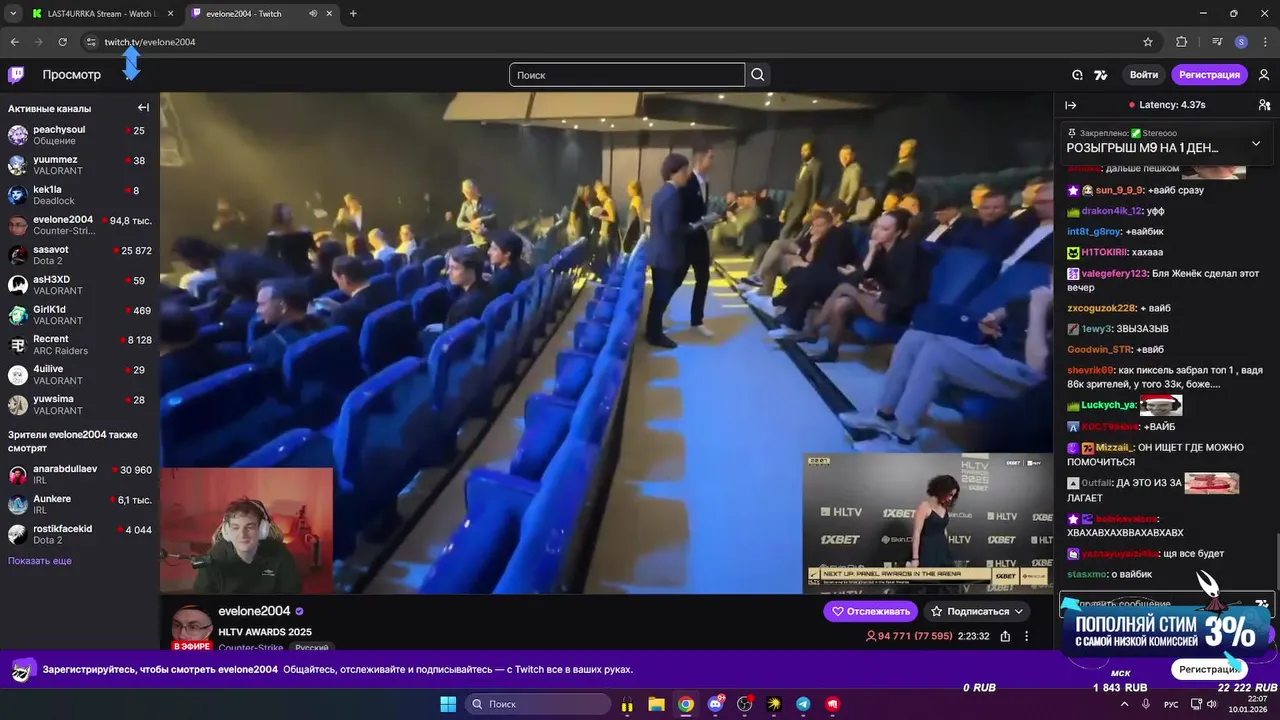This screenshot has width=1280, height=720.
Task: Click username stasxmo in chat
Action: [1087, 574]
